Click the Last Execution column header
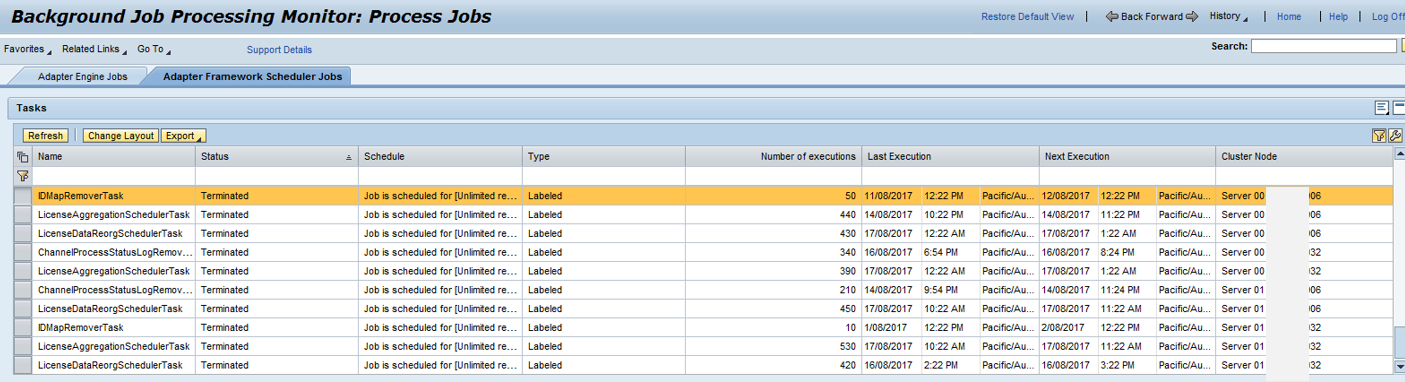The height and width of the screenshot is (382, 1405). click(950, 157)
